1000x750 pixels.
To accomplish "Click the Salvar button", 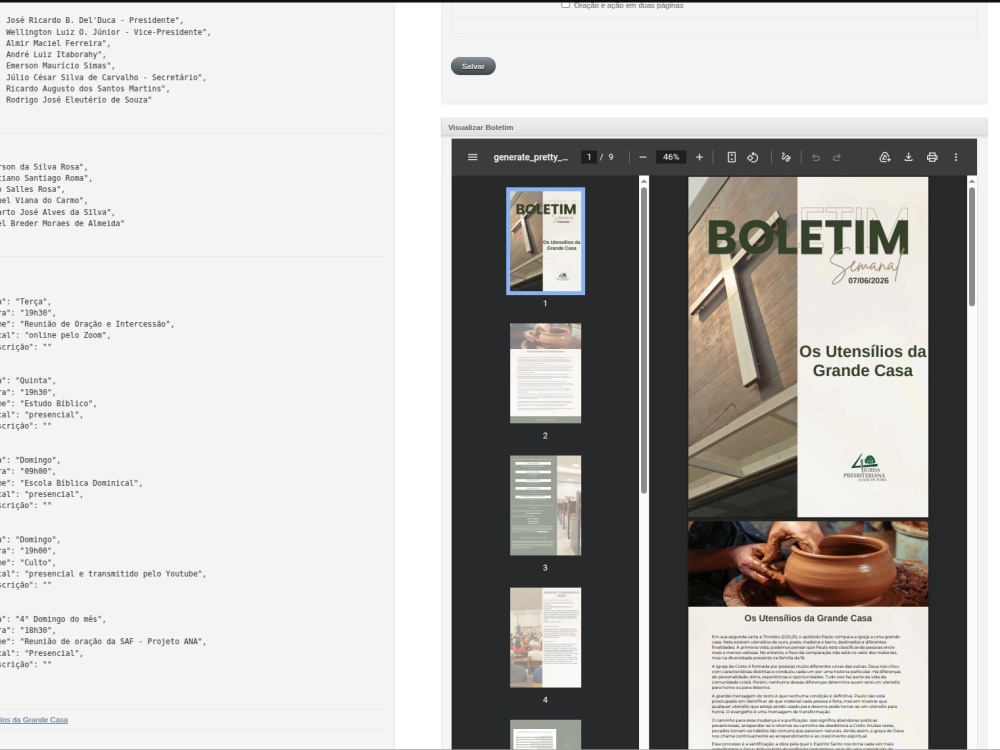I will (x=473, y=66).
